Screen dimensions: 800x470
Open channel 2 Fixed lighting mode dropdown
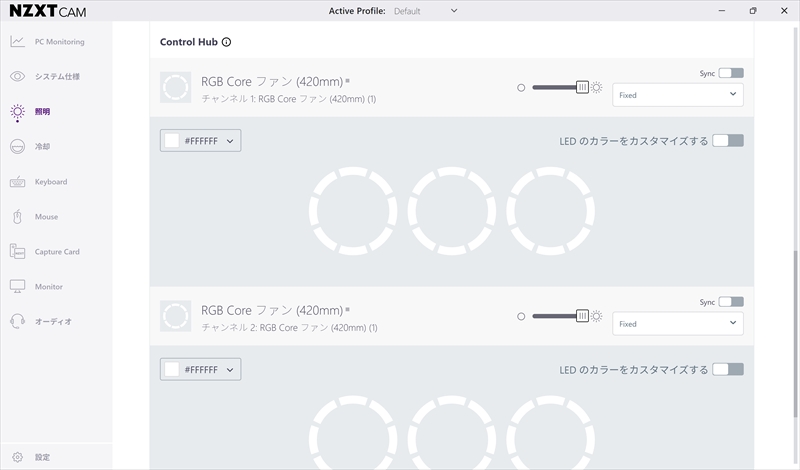pos(678,324)
